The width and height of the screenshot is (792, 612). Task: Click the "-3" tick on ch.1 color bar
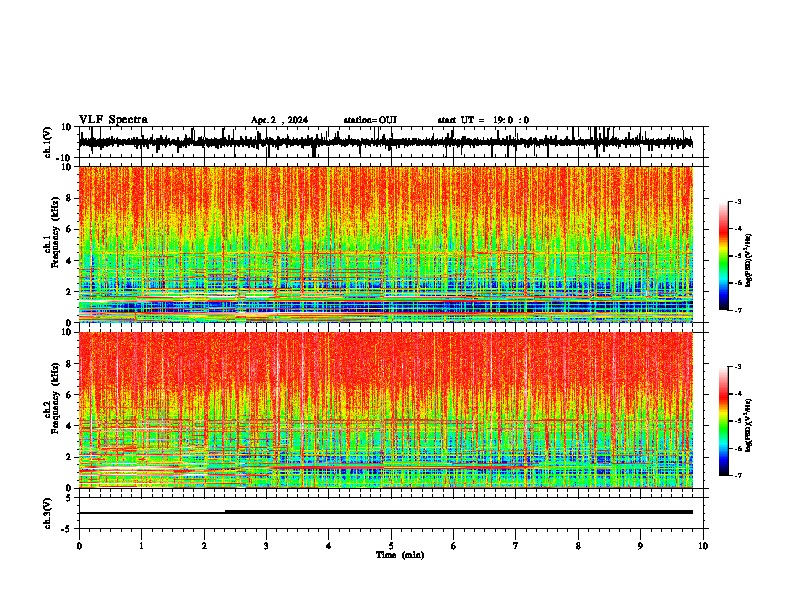(737, 201)
